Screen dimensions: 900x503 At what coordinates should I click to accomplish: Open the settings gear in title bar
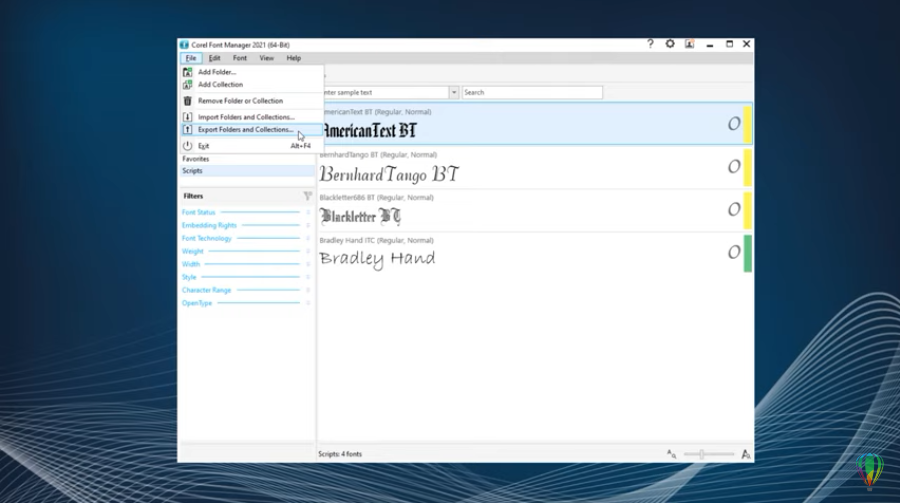click(x=670, y=44)
